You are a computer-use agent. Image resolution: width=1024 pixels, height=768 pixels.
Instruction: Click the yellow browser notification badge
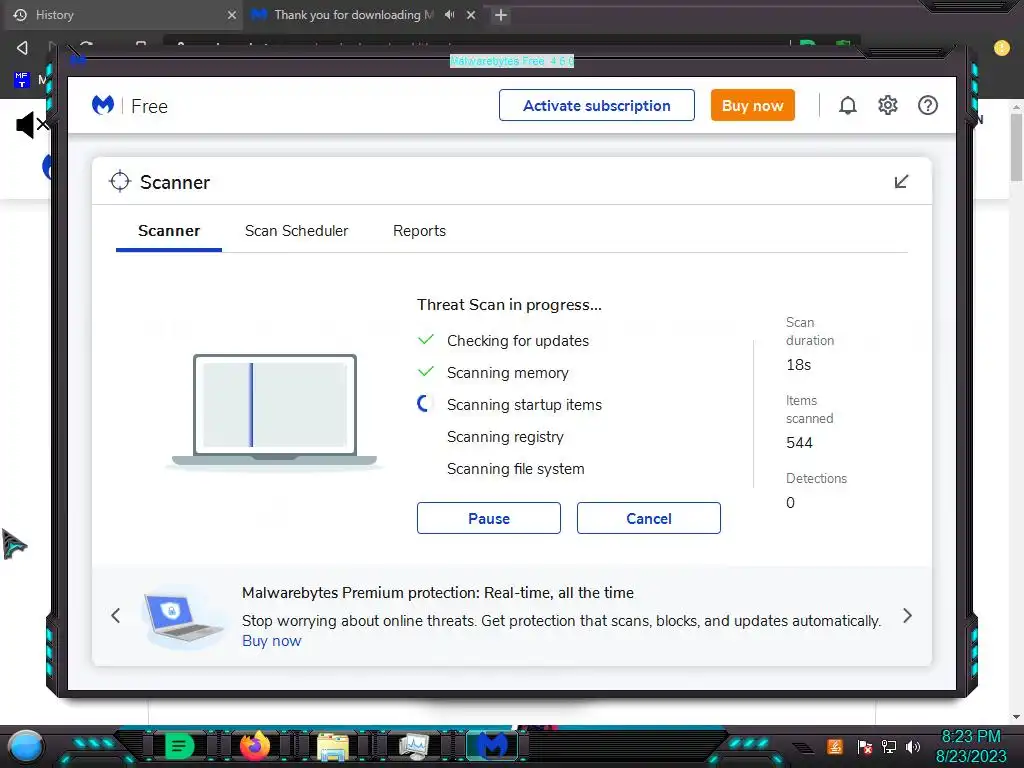[x=1001, y=48]
